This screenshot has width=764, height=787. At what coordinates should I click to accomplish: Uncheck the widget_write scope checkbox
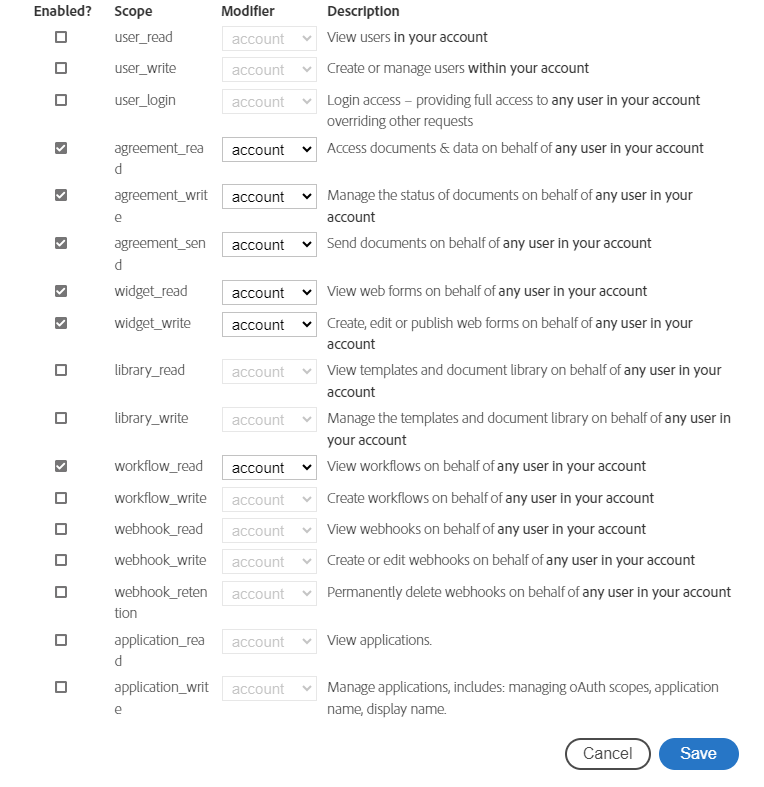[x=61, y=323]
